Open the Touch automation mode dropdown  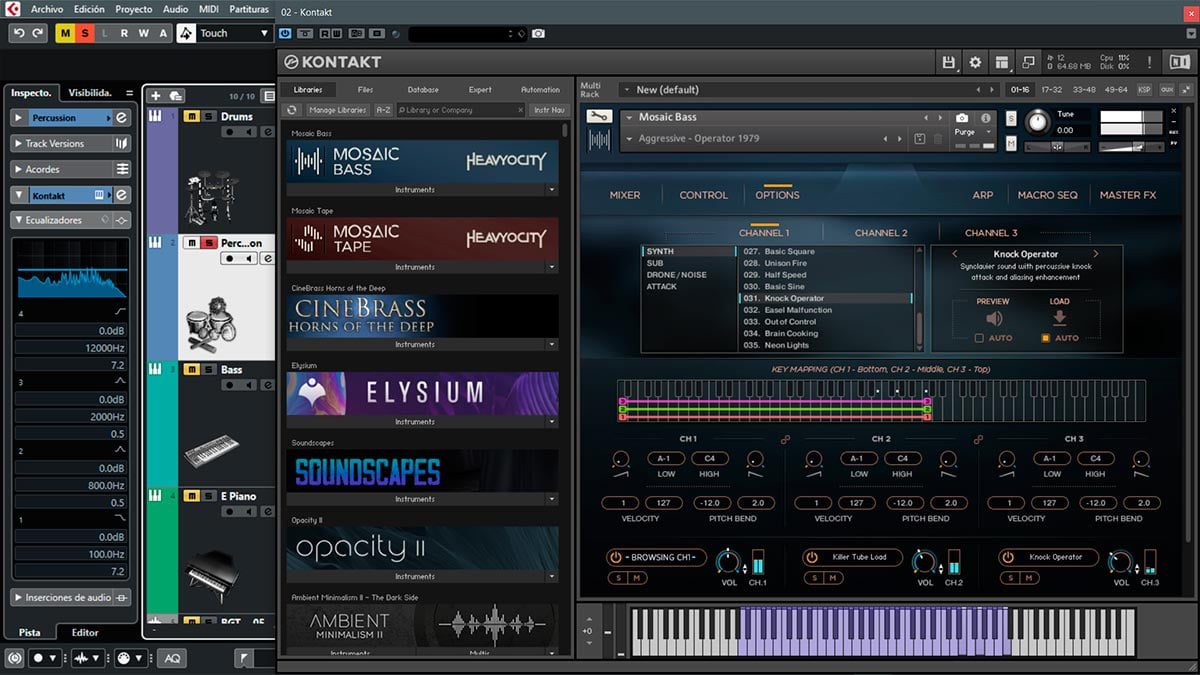[x=264, y=33]
